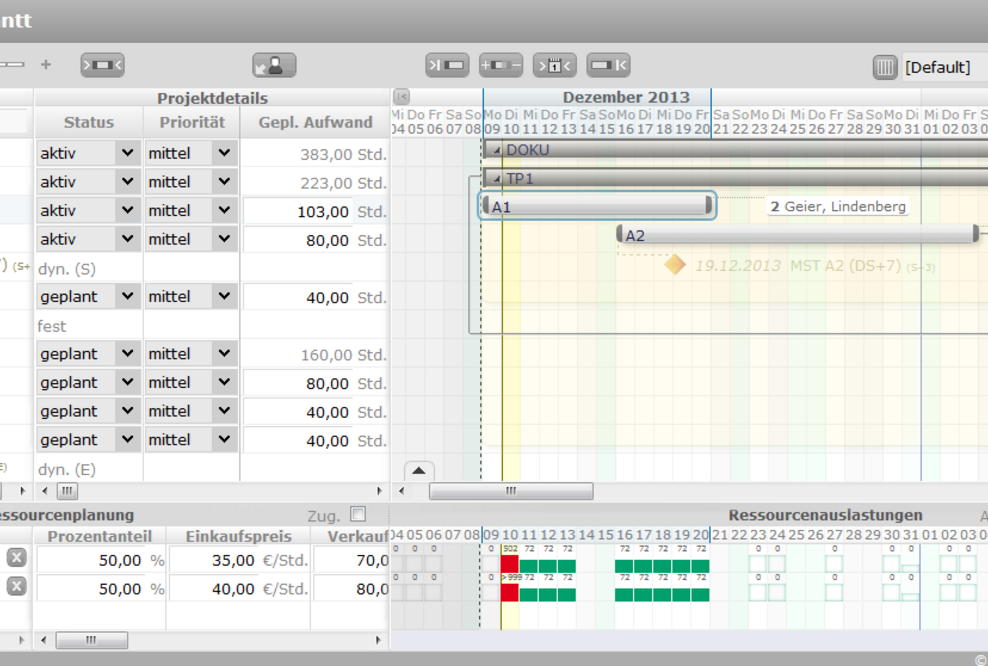This screenshot has height=666, width=988.
Task: Open the Status dropdown in the first row
Action: [126, 153]
